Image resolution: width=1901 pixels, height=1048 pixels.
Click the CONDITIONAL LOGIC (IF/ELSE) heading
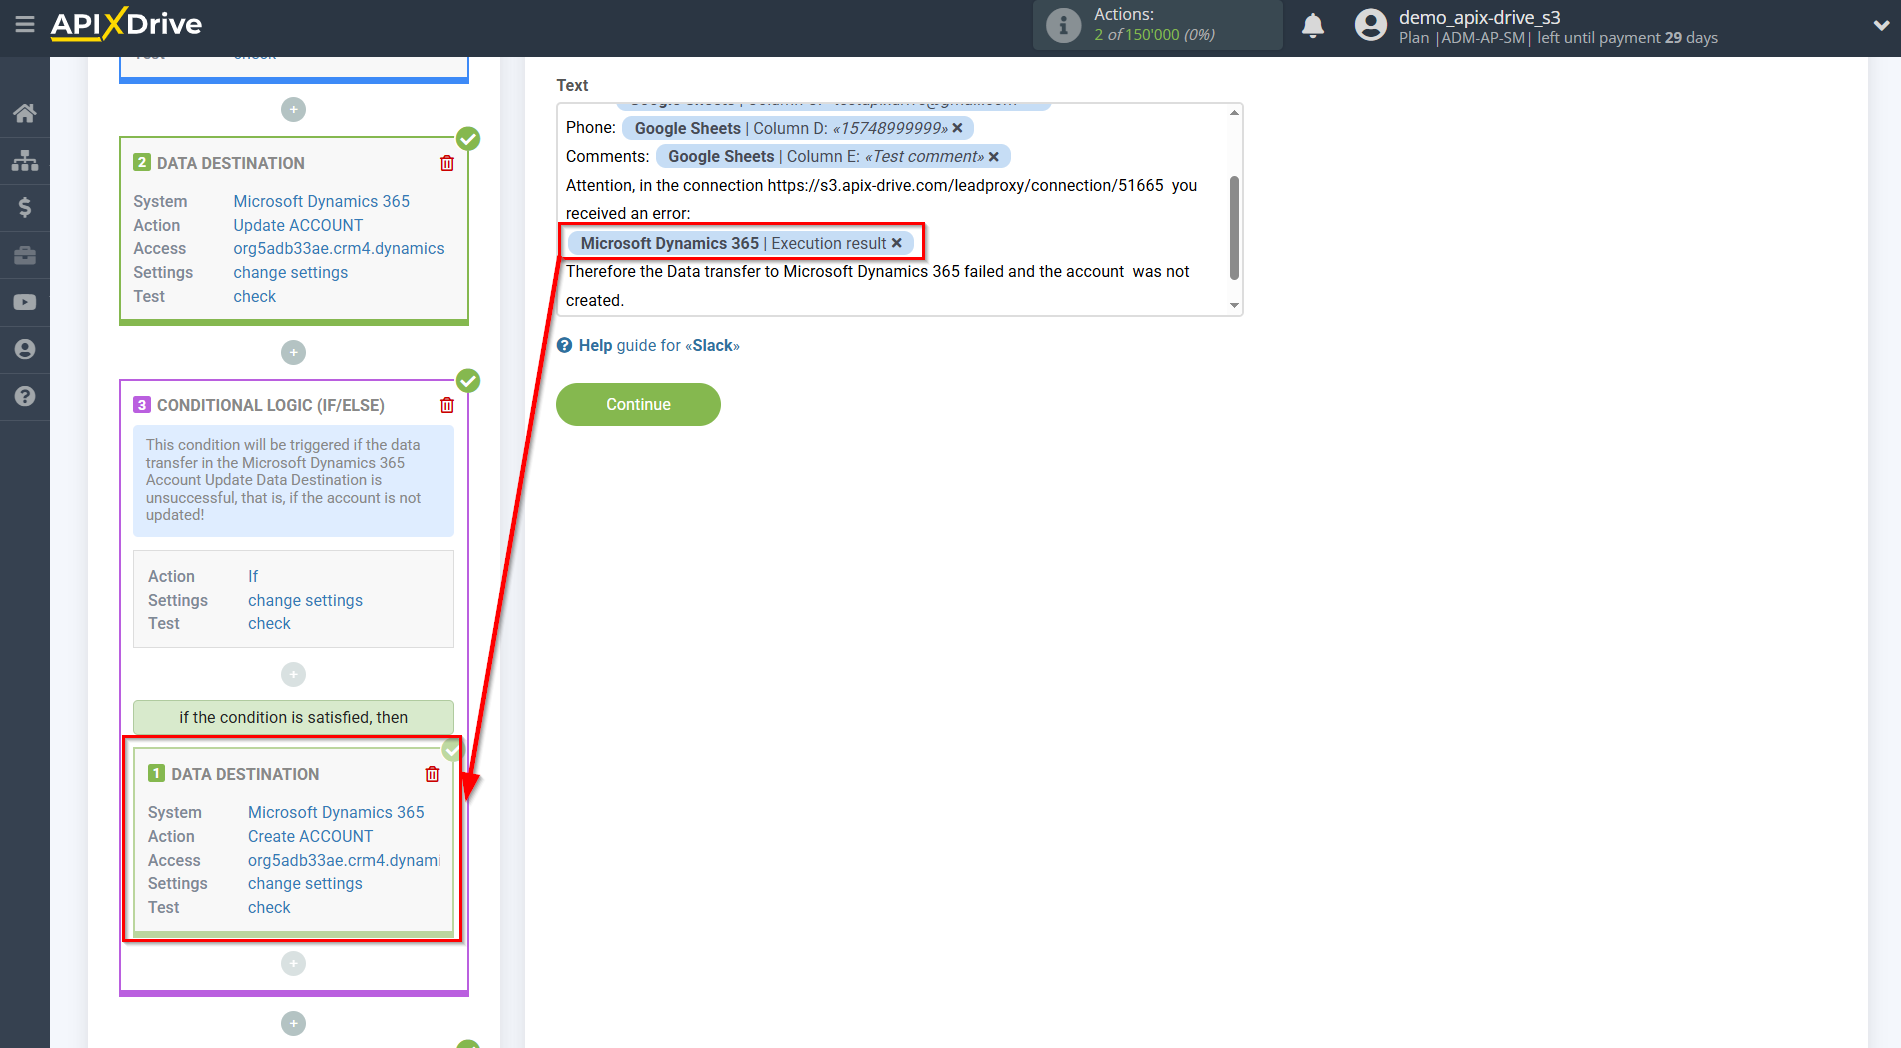[270, 405]
